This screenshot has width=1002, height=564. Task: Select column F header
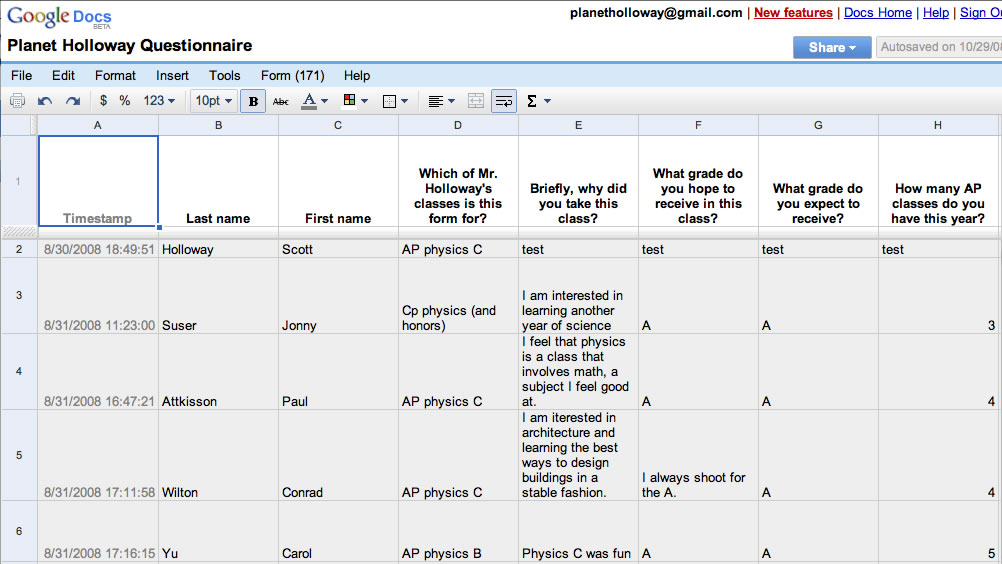click(x=698, y=125)
